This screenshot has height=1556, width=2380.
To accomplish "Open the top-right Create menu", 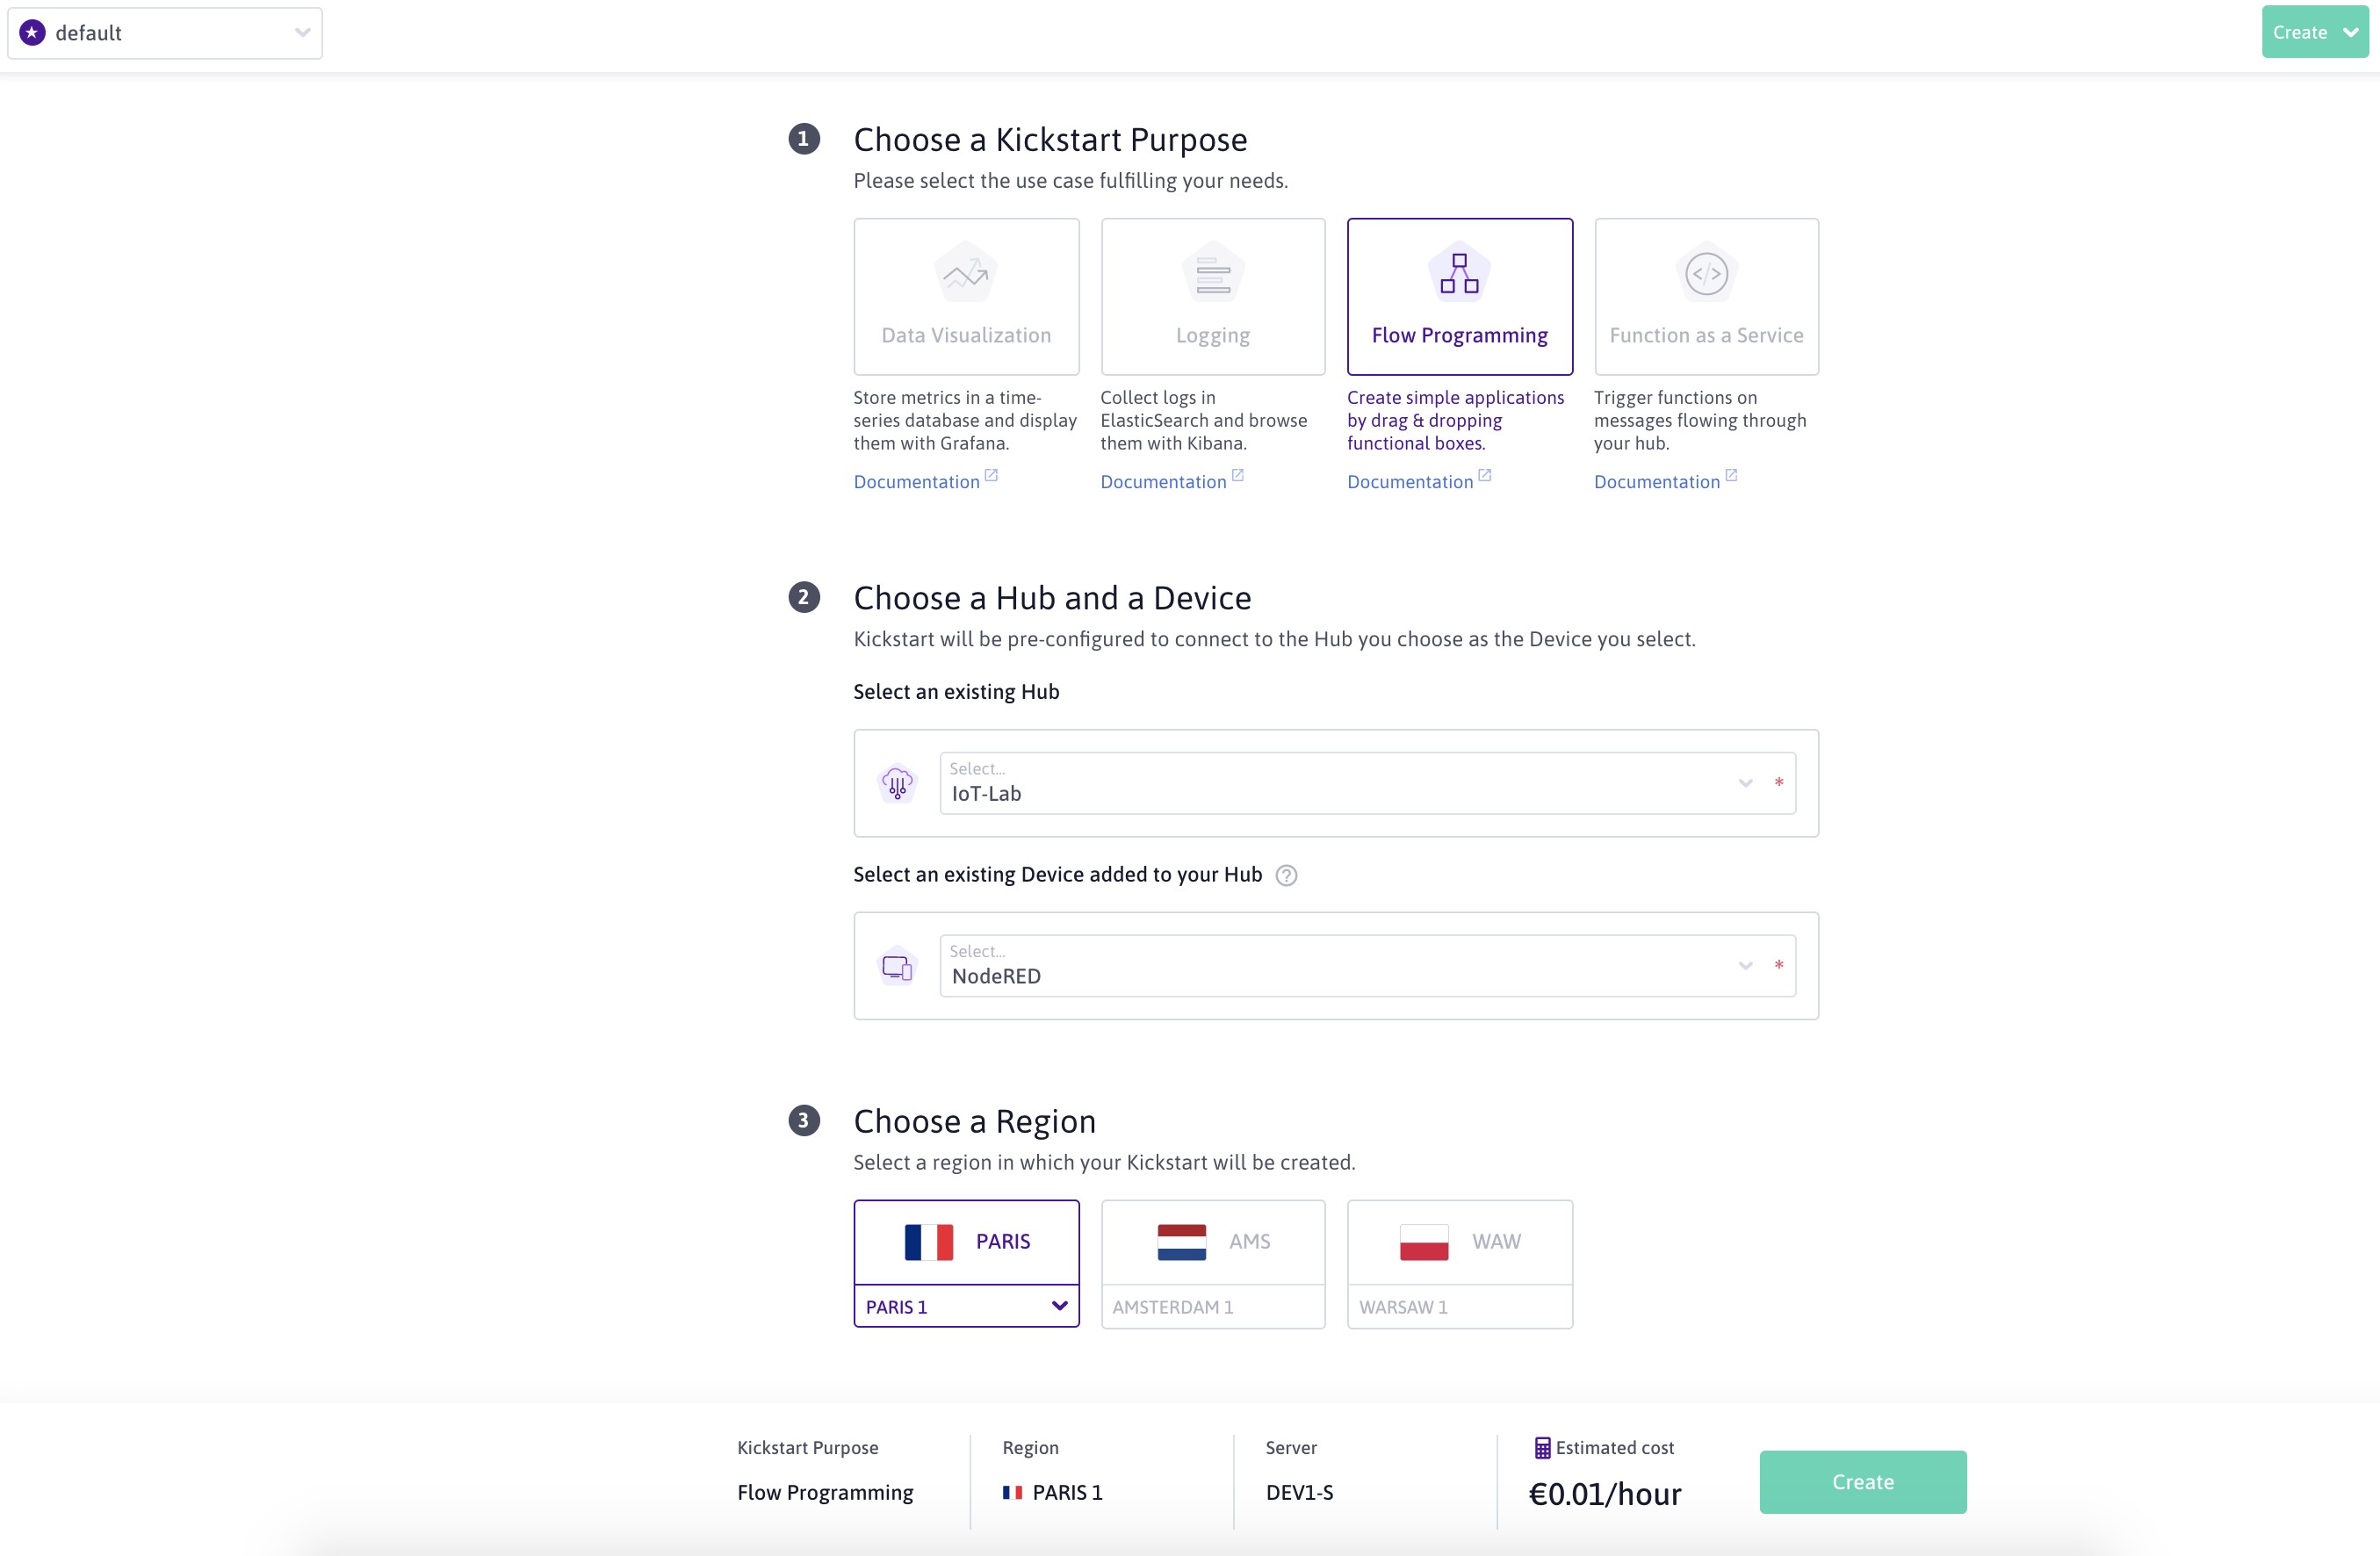I will pos(2314,33).
